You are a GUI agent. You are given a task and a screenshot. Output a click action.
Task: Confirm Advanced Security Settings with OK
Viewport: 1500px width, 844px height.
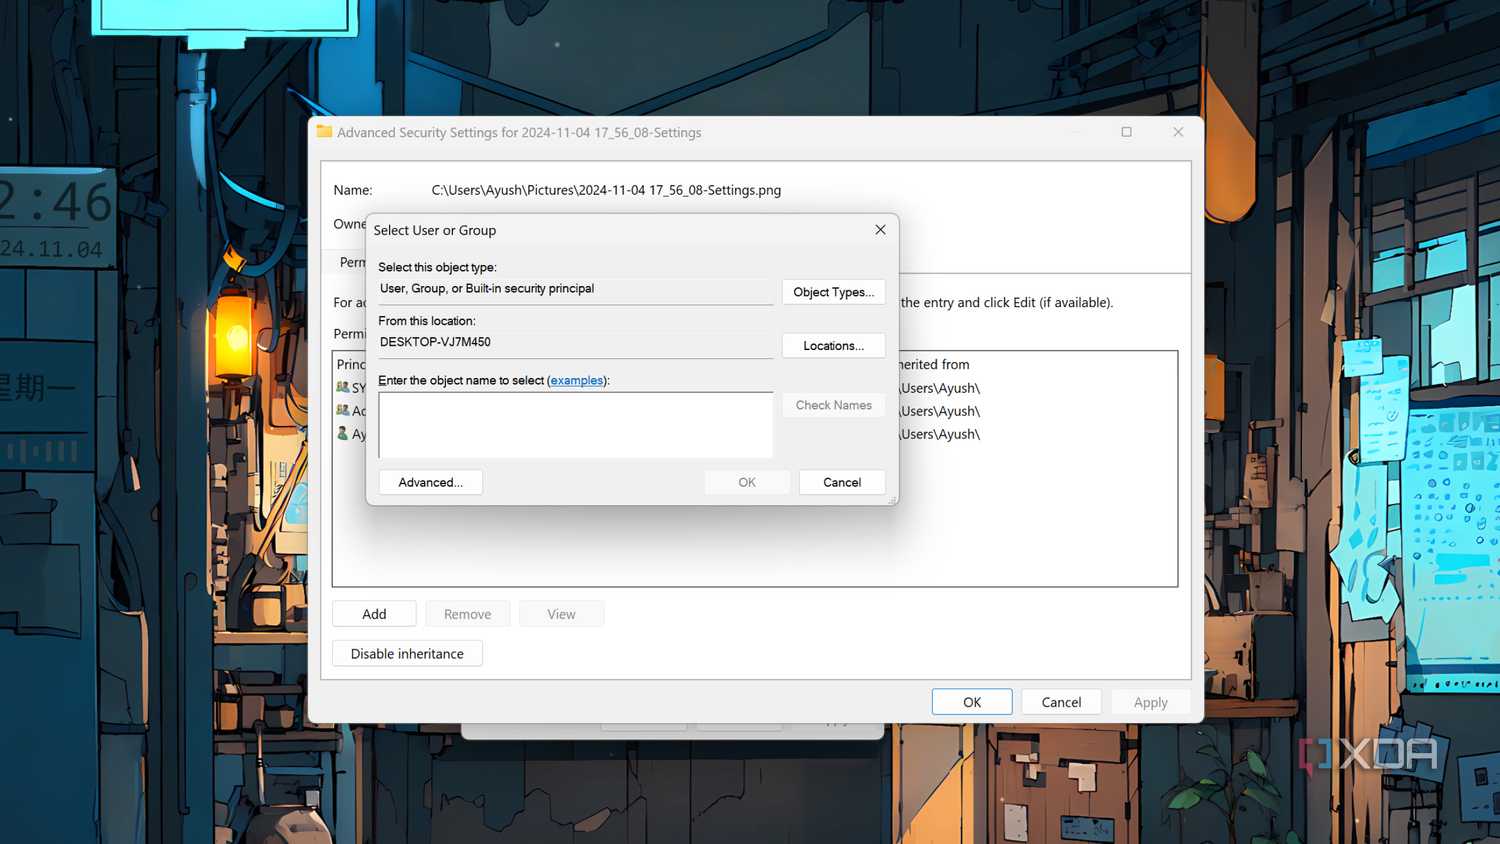(972, 702)
